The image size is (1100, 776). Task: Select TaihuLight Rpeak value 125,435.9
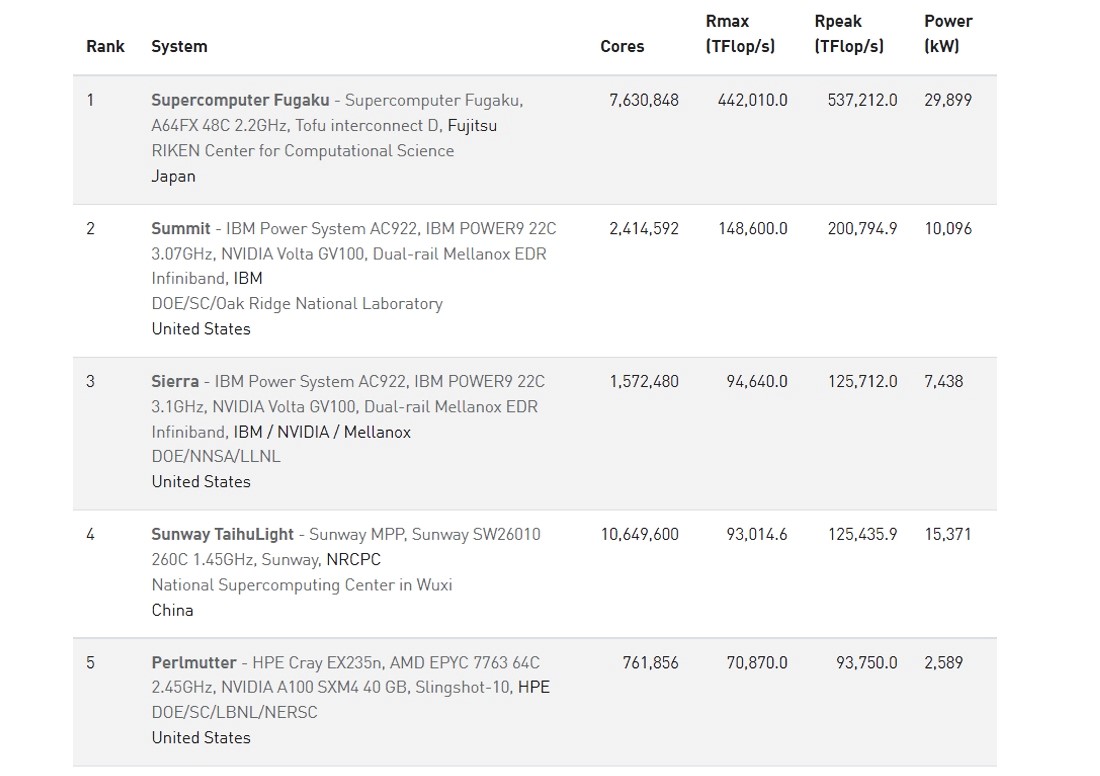862,535
